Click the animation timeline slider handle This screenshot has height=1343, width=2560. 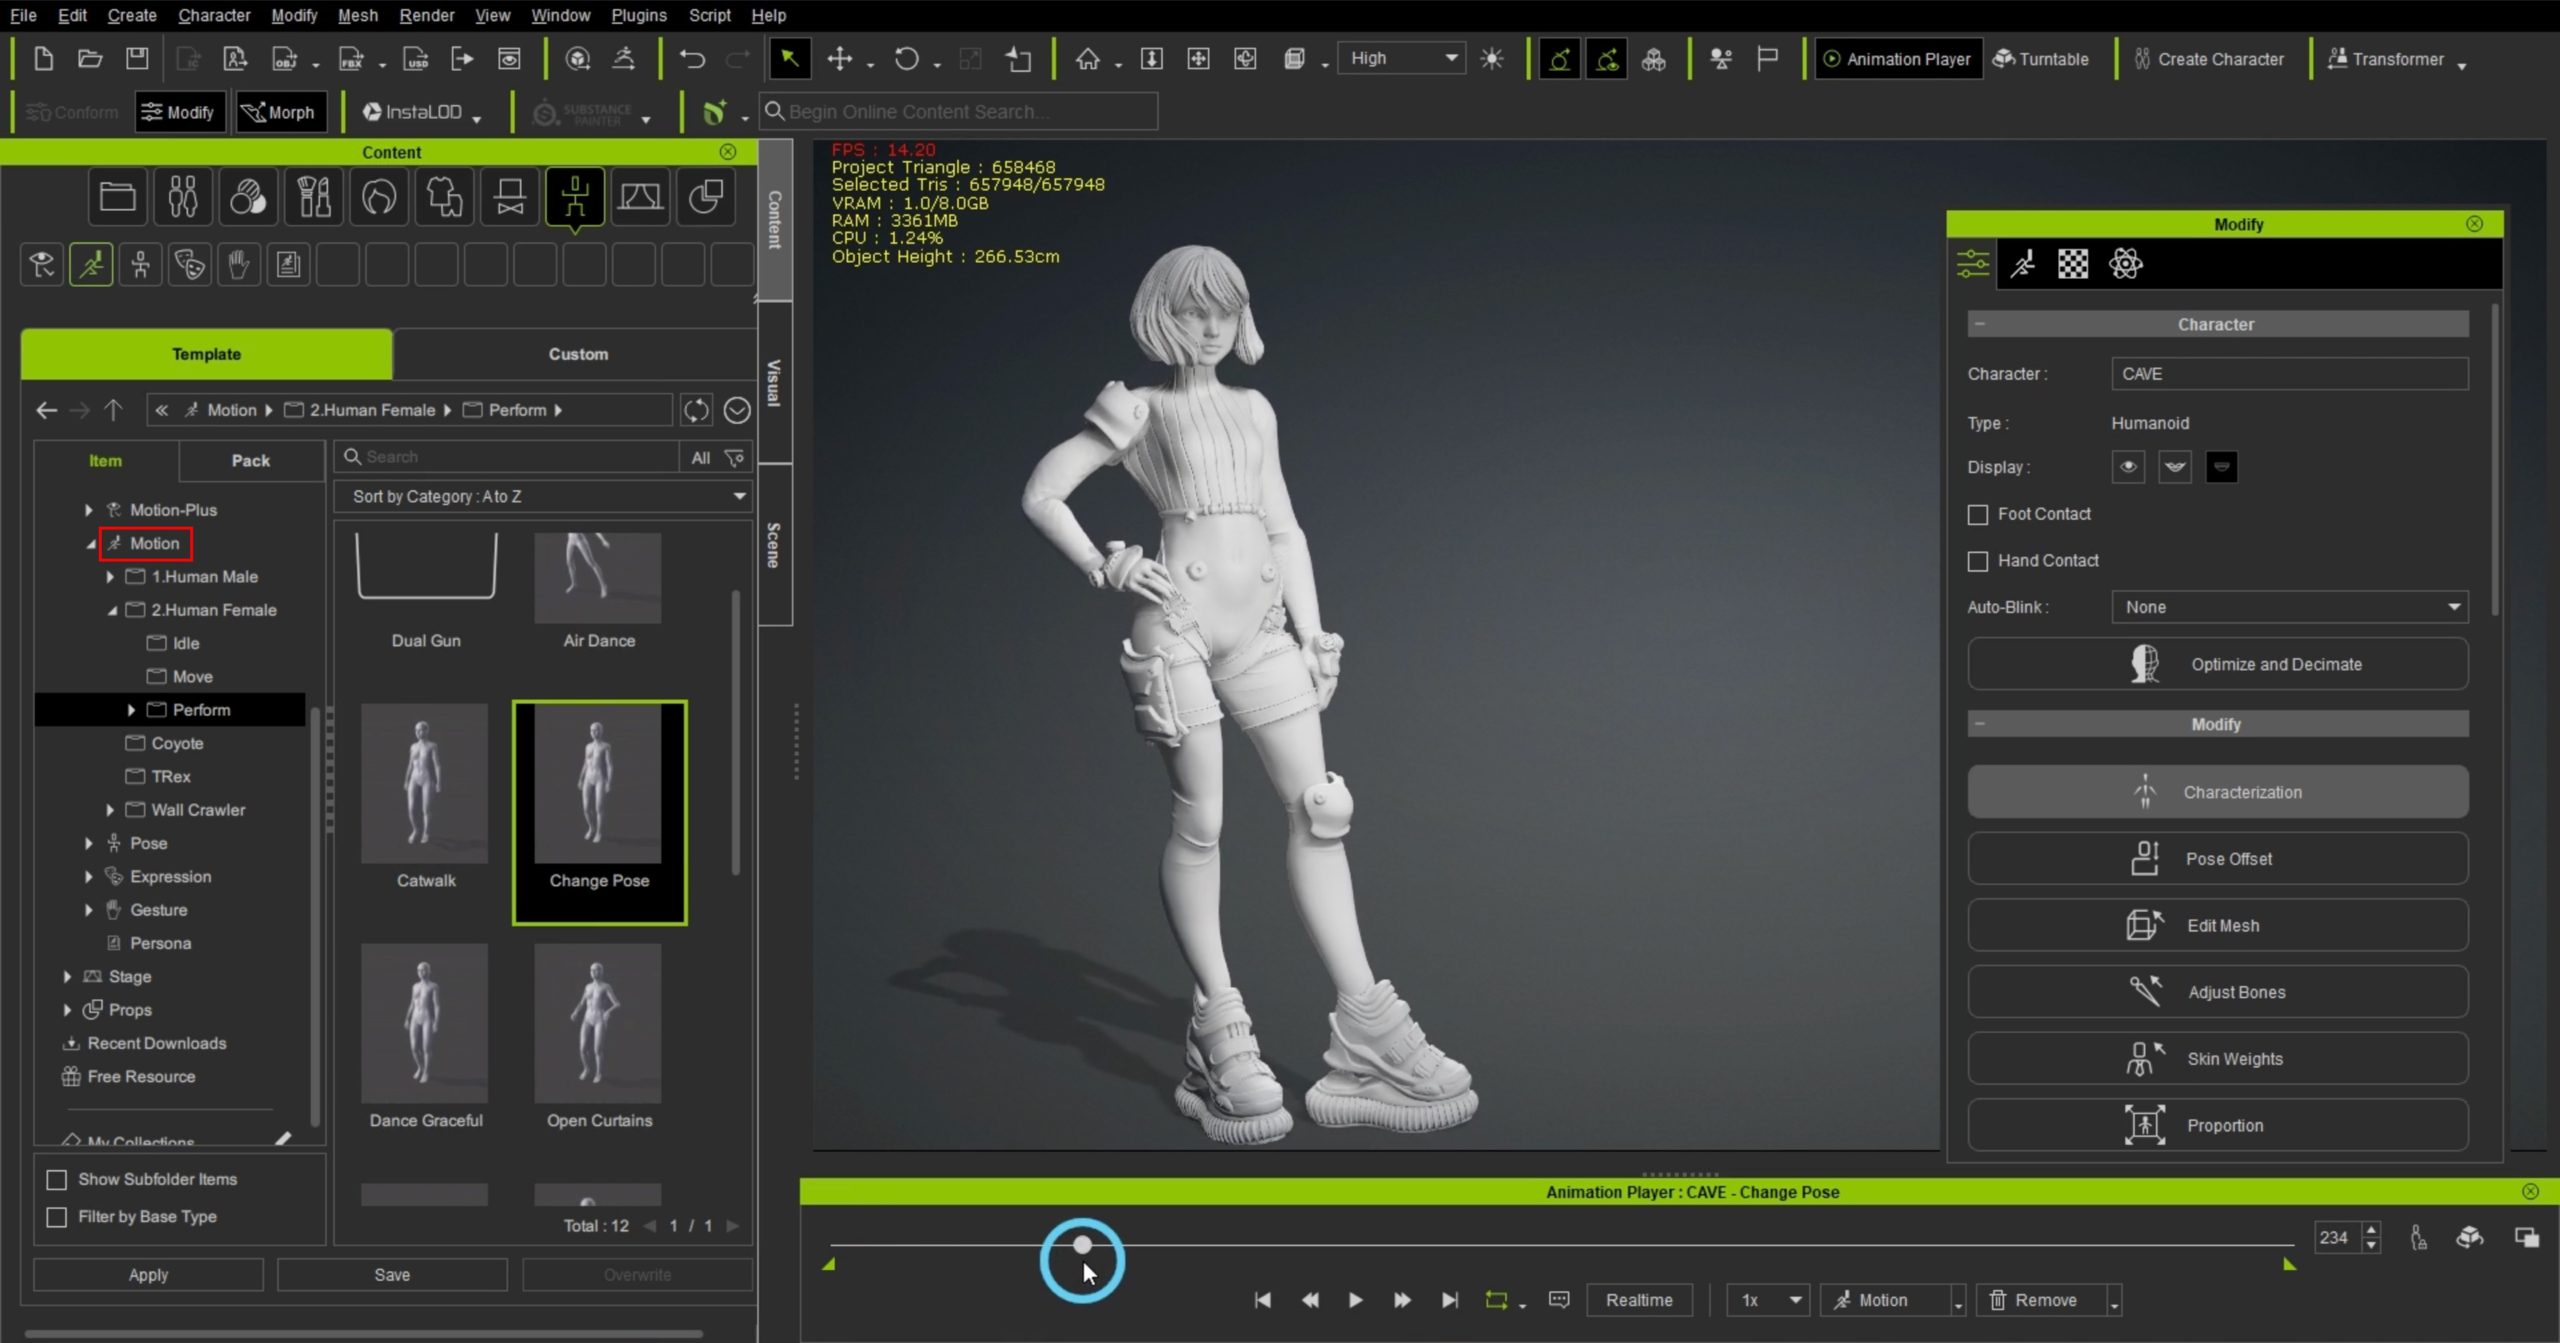point(1082,1245)
